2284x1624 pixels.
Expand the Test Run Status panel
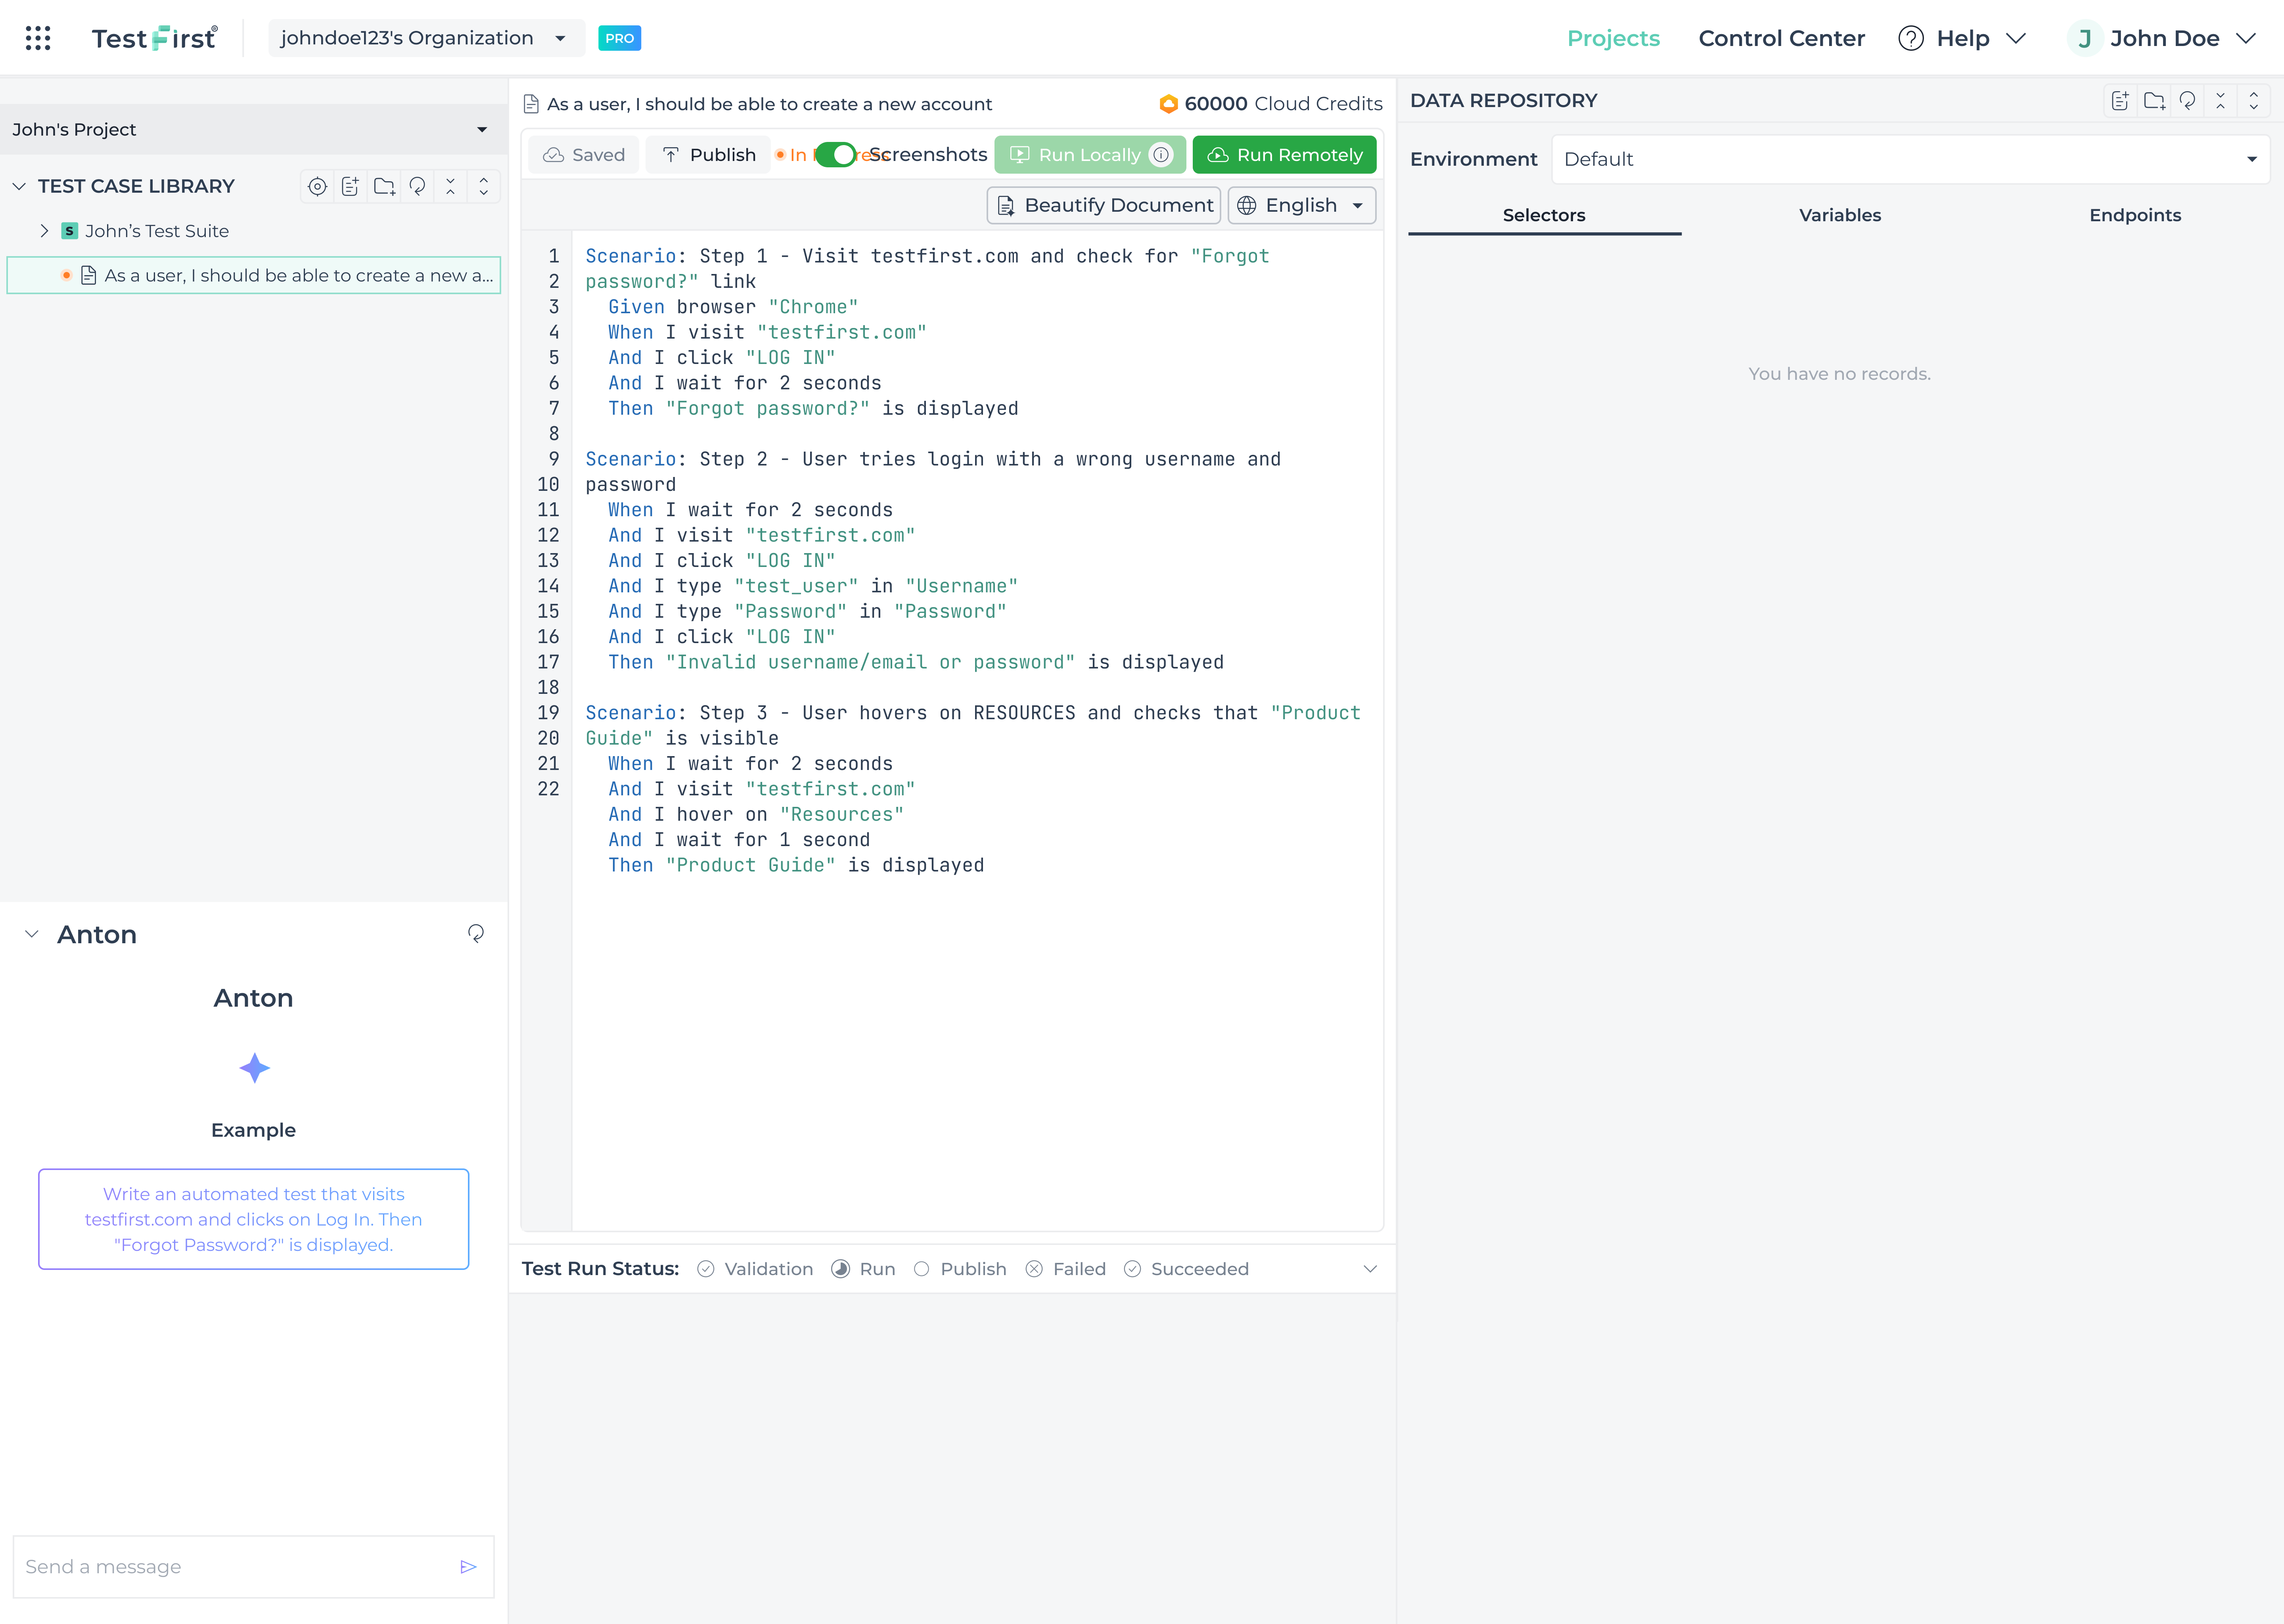[1370, 1269]
